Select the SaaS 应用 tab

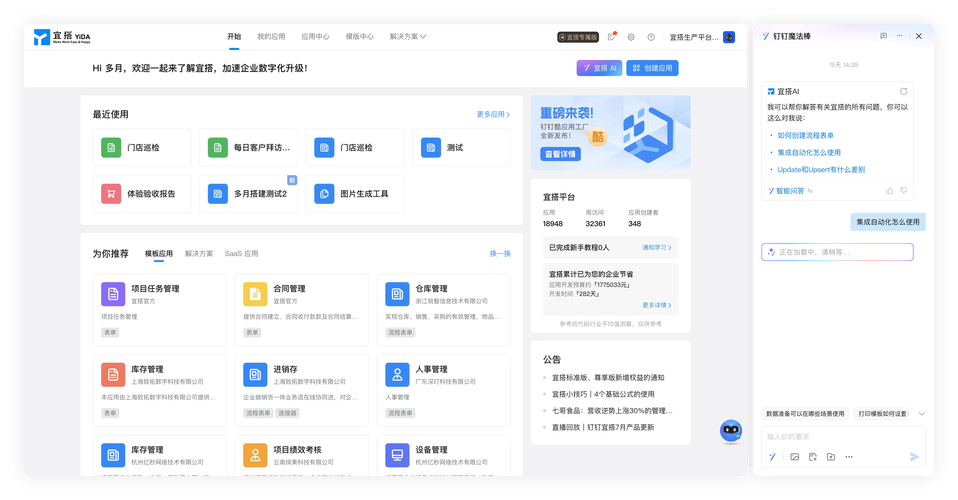(x=241, y=254)
